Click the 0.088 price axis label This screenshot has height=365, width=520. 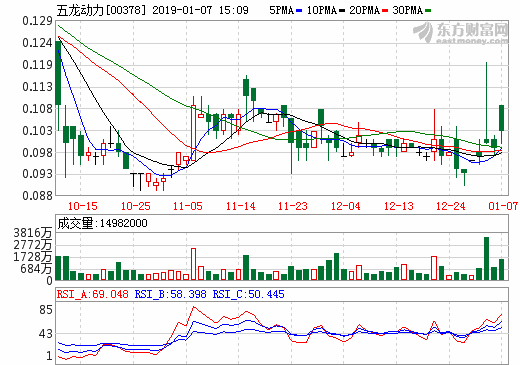click(37, 195)
